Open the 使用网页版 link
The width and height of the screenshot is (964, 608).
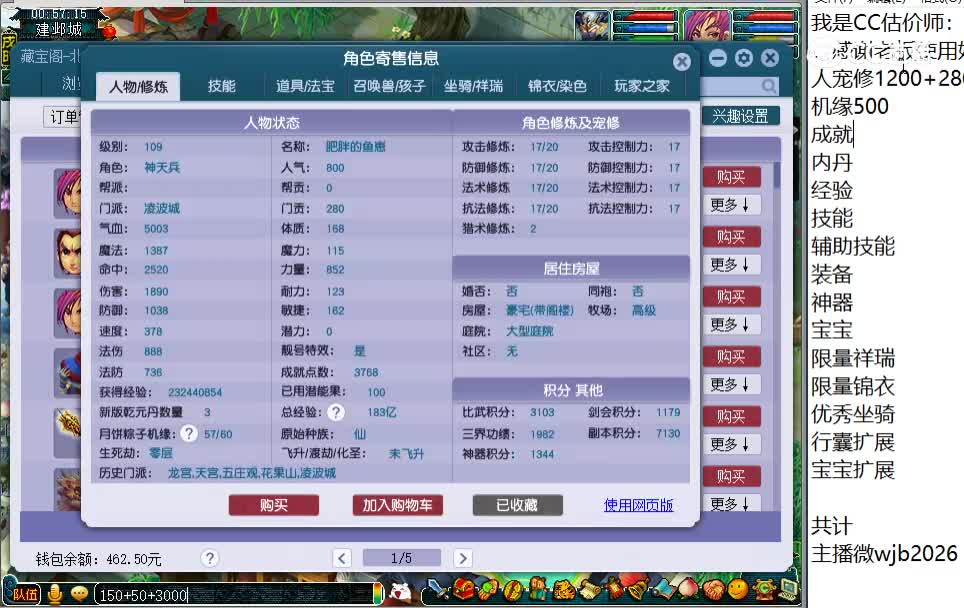point(638,505)
